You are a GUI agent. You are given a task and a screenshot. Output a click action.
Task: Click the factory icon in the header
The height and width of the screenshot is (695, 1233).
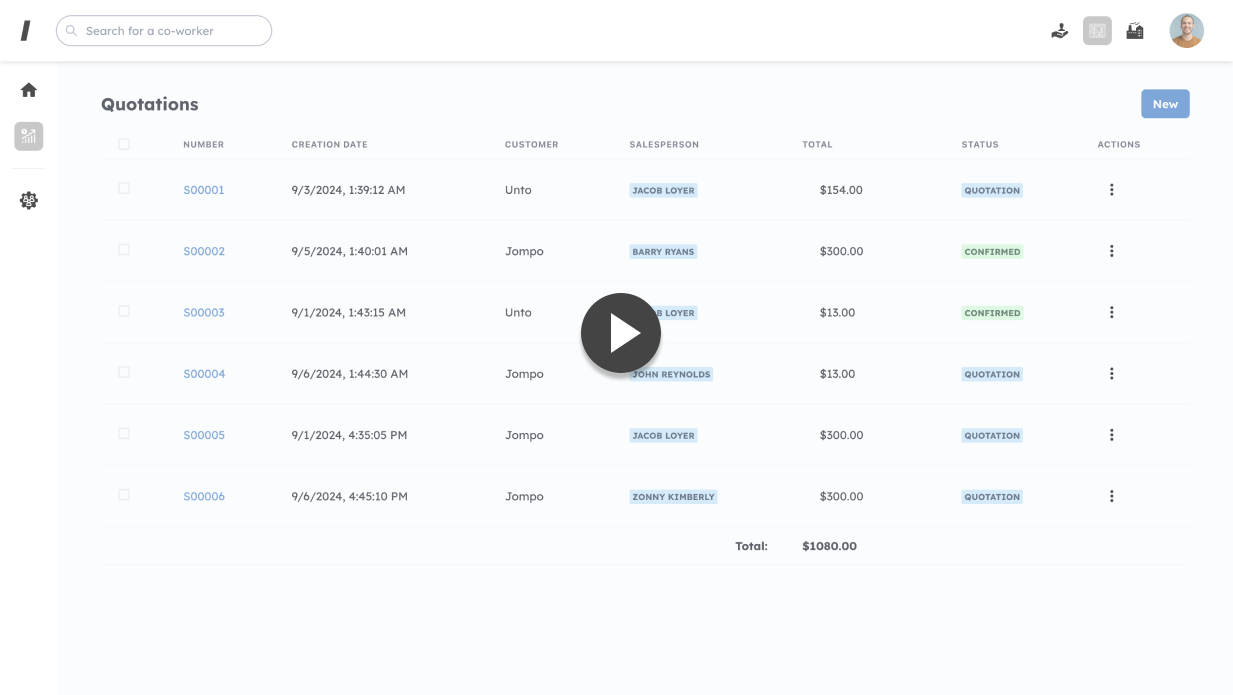(1135, 31)
